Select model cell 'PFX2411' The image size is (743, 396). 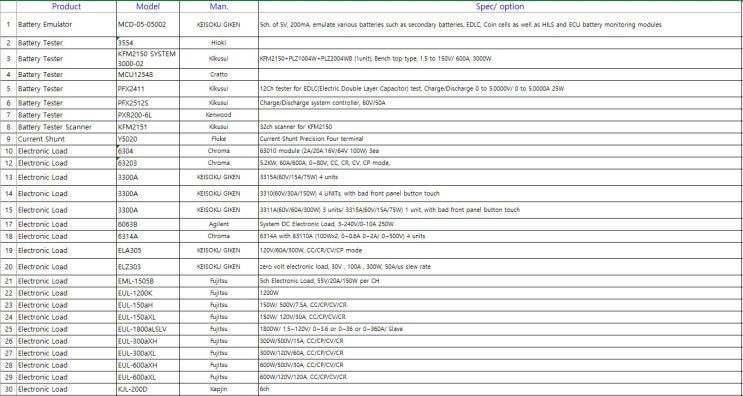[x=148, y=89]
